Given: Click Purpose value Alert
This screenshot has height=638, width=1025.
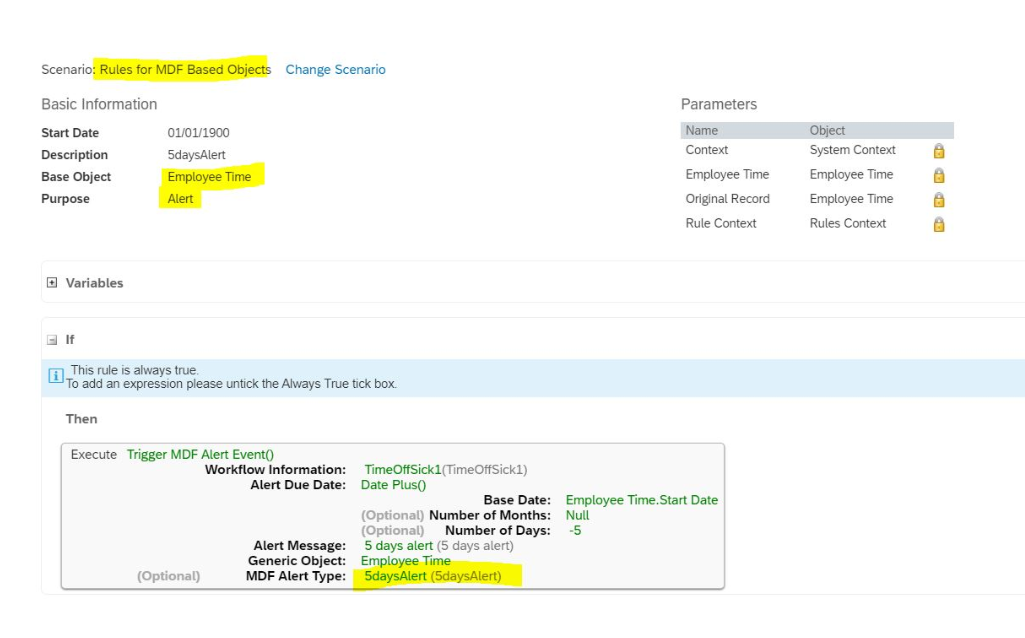Looking at the screenshot, I should click(180, 199).
